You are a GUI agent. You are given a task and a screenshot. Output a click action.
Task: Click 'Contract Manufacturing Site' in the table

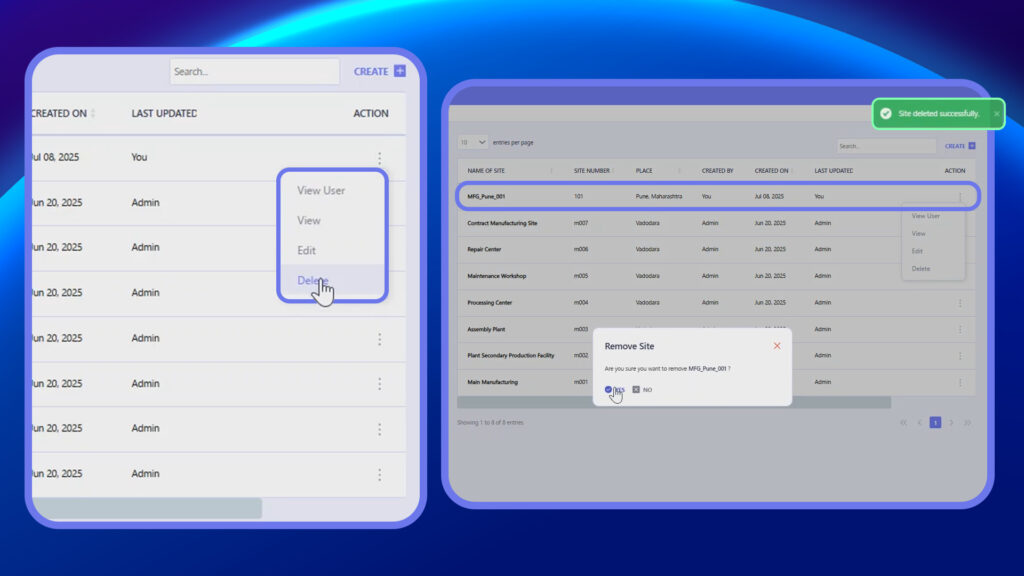coord(502,223)
